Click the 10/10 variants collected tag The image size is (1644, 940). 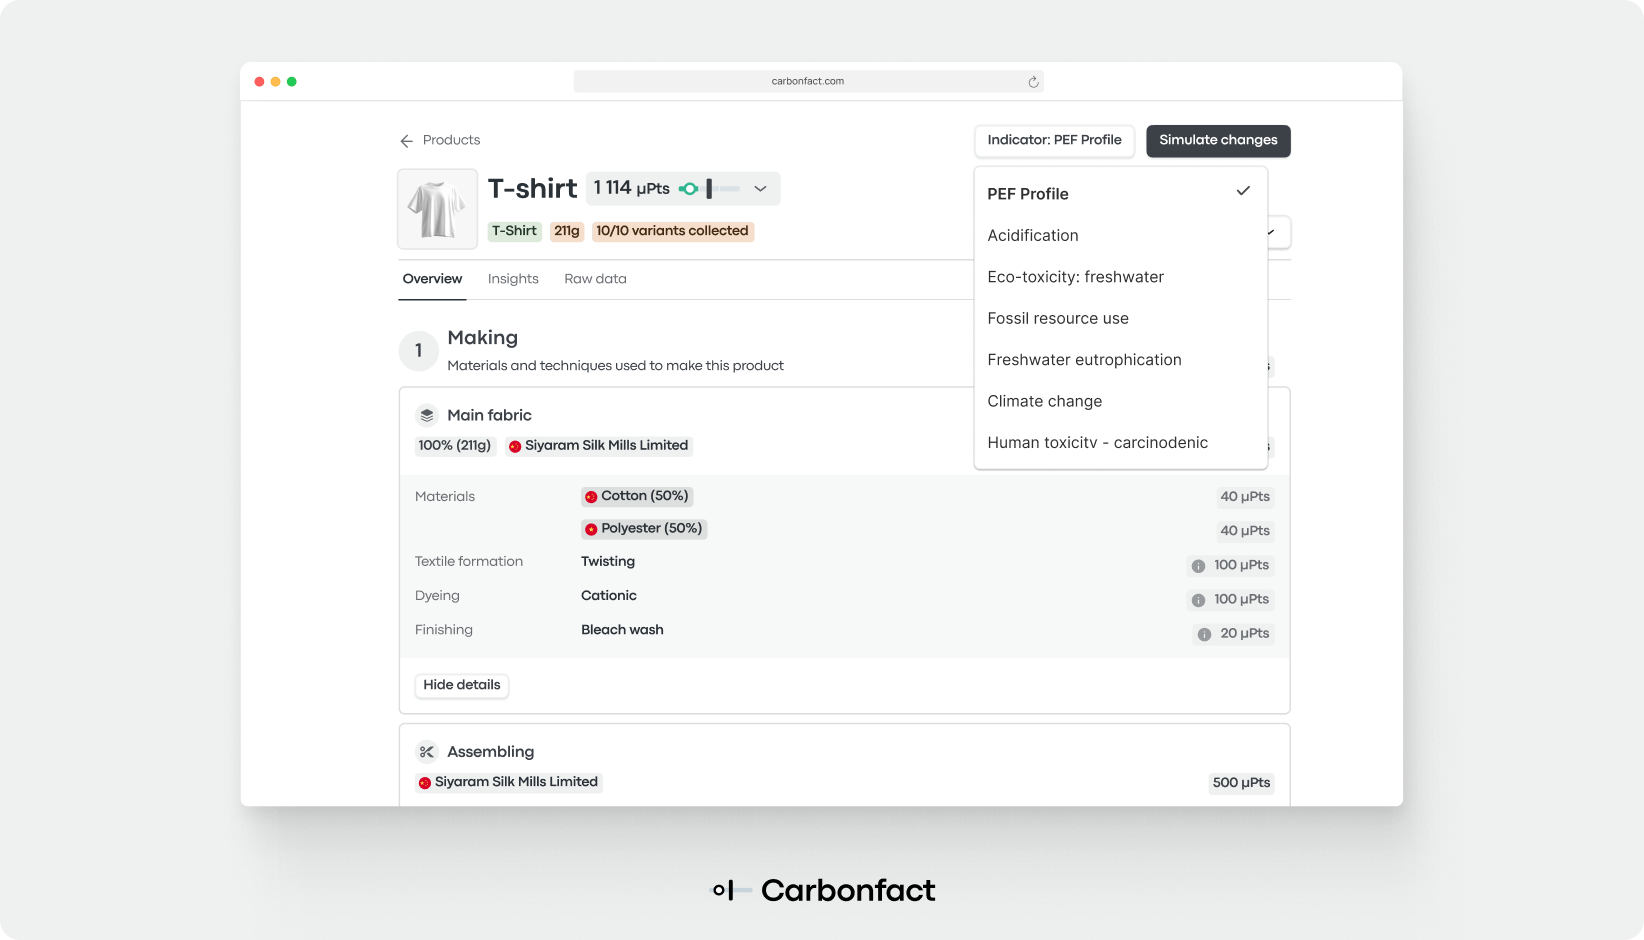pyautogui.click(x=672, y=231)
